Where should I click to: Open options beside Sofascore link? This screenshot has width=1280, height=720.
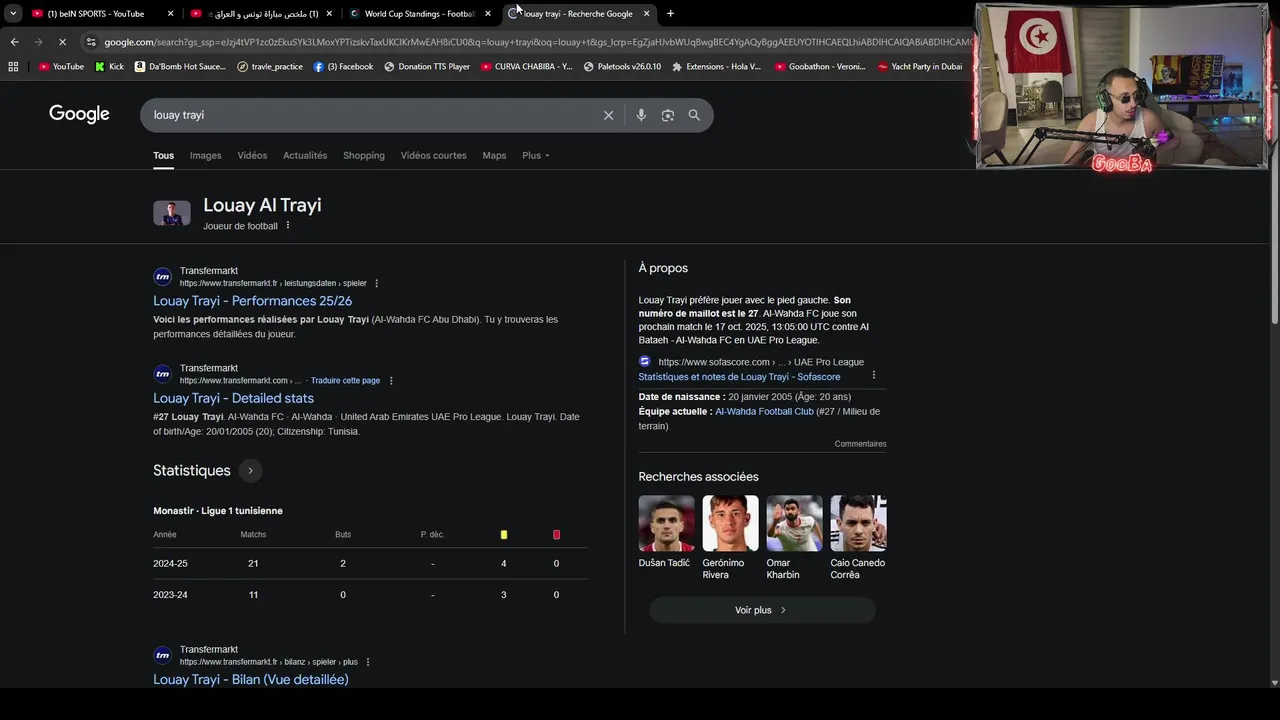(873, 375)
